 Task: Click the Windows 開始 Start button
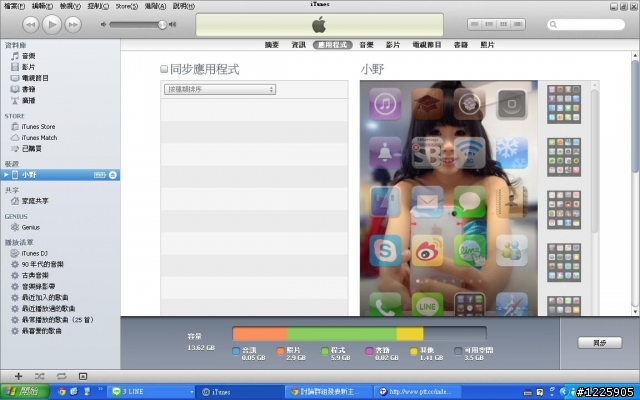pyautogui.click(x=25, y=392)
